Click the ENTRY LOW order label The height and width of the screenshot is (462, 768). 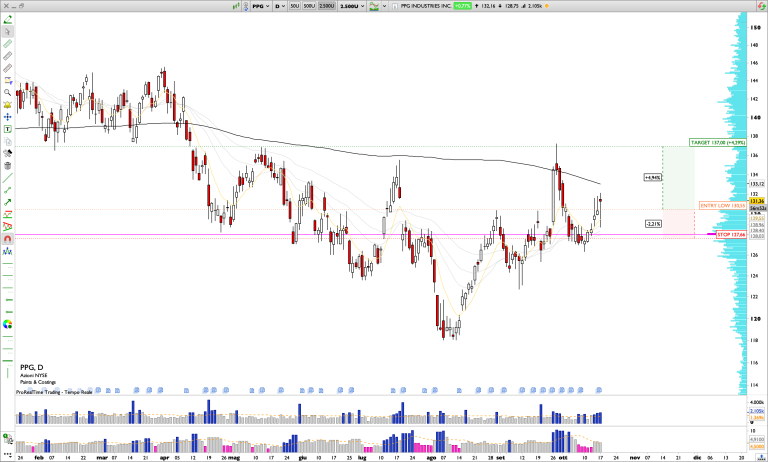coord(722,206)
